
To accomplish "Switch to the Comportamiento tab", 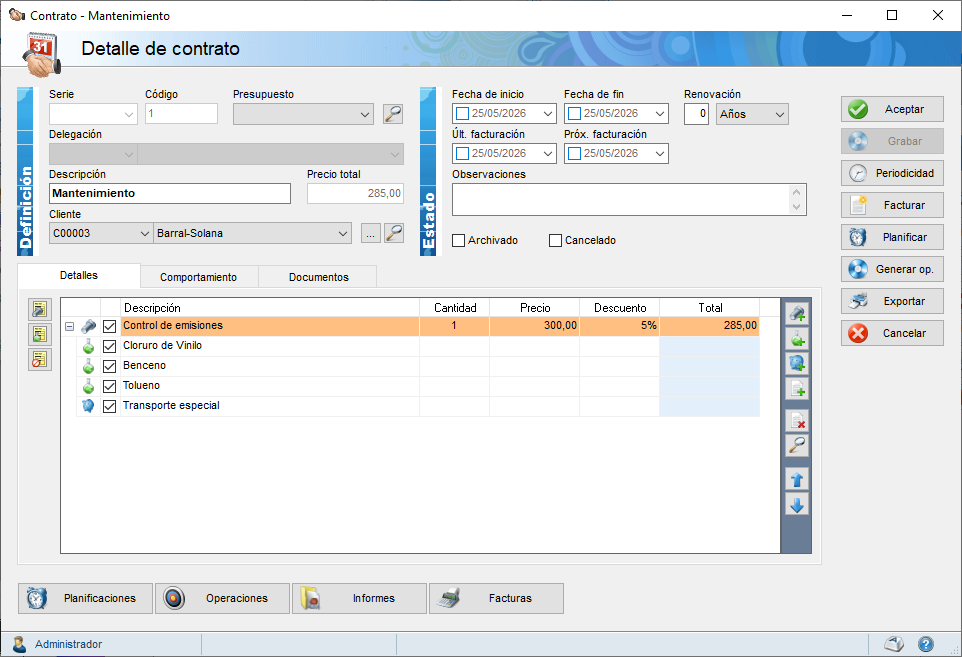I will tap(198, 277).
